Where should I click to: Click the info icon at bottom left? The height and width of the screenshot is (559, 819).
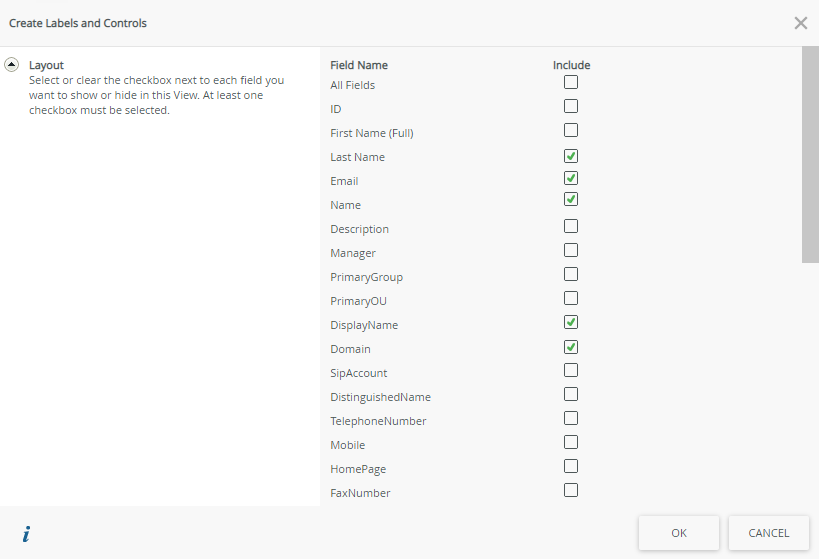tap(26, 534)
